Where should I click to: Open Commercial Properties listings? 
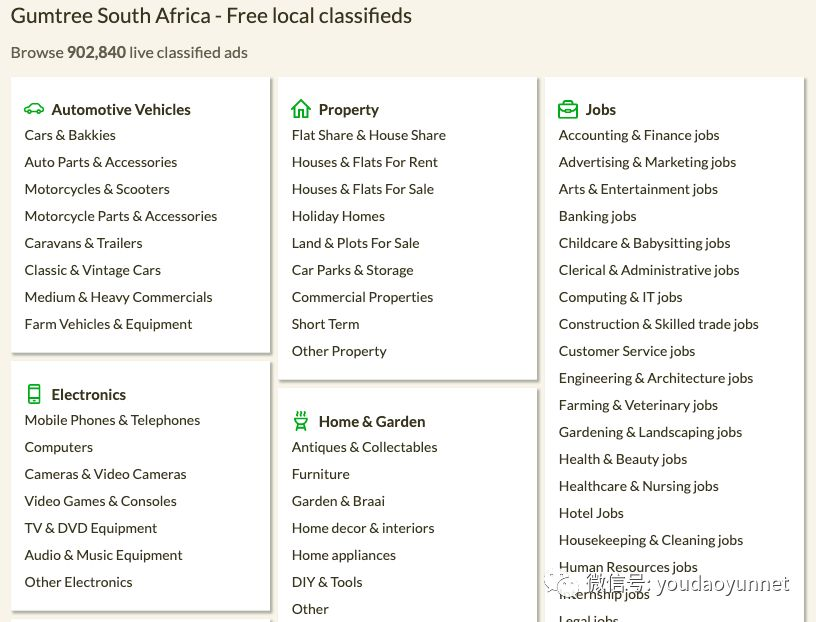point(362,297)
